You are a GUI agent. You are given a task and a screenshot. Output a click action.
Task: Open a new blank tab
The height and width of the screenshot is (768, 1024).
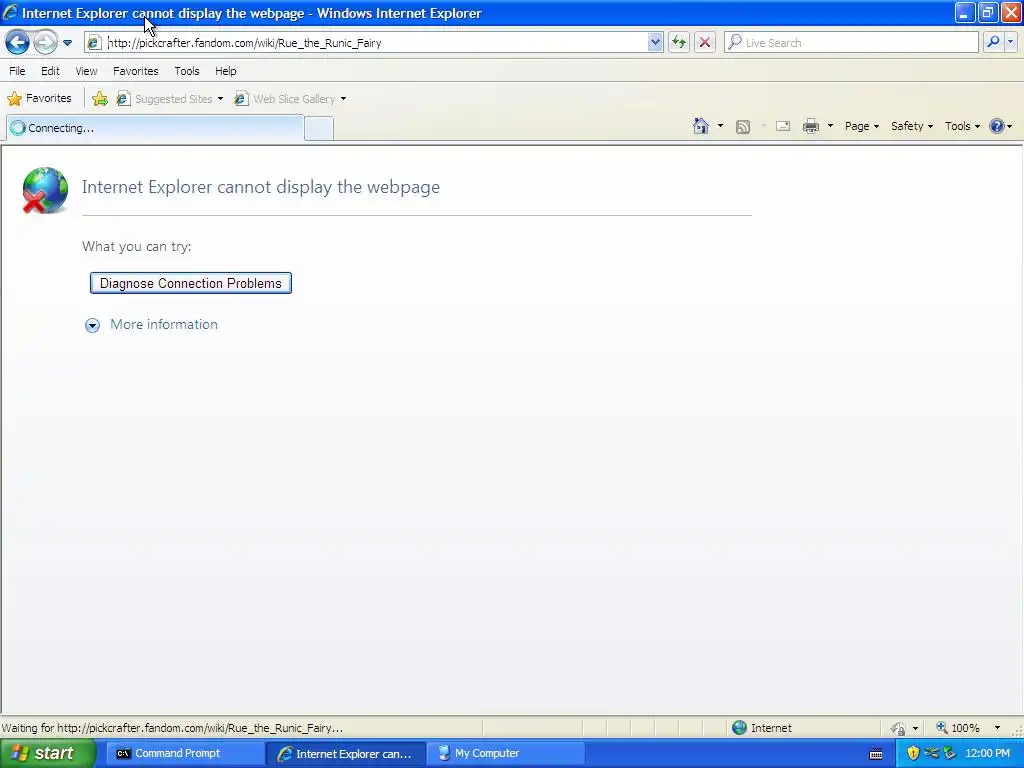click(319, 129)
